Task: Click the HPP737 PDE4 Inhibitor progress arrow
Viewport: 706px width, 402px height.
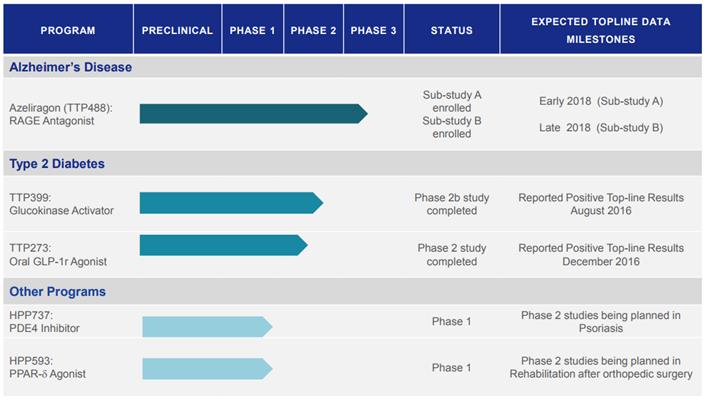Action: 206,327
